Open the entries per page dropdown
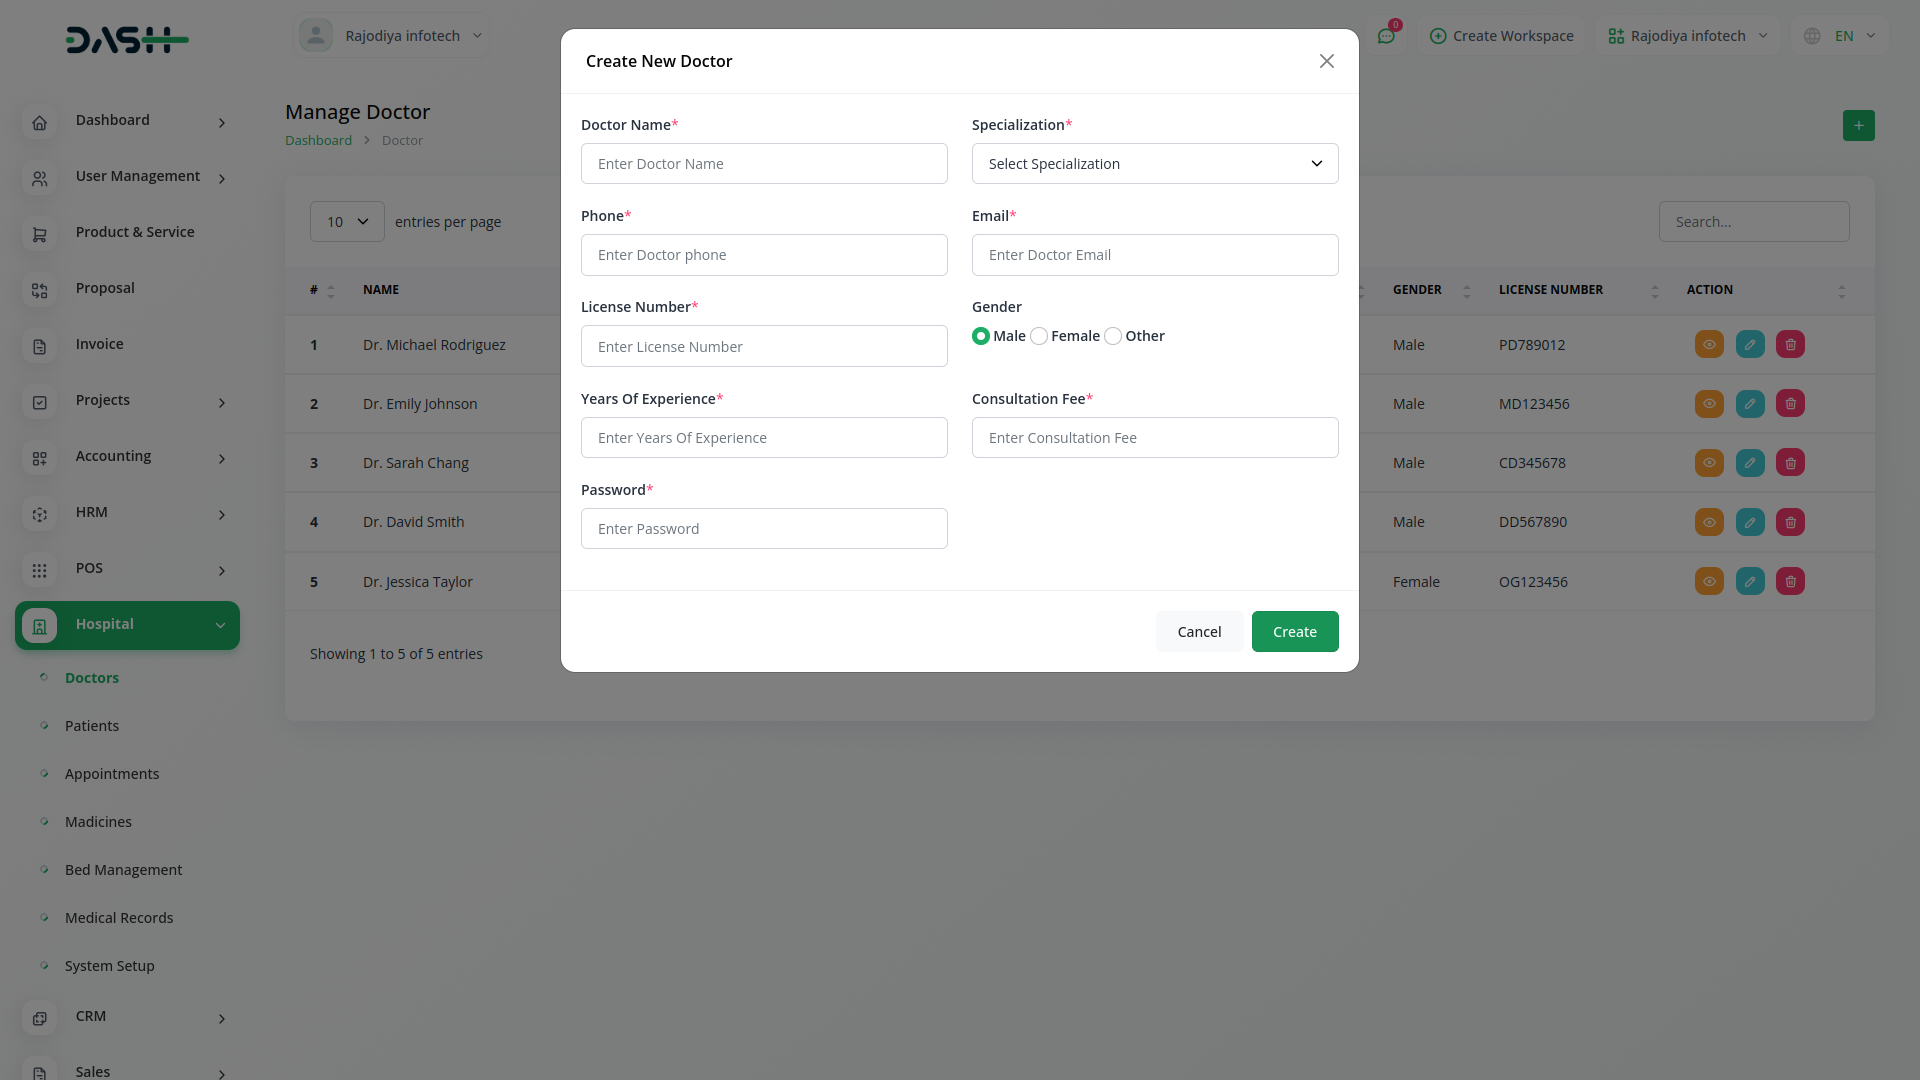Image resolution: width=1920 pixels, height=1080 pixels. pyautogui.click(x=347, y=222)
